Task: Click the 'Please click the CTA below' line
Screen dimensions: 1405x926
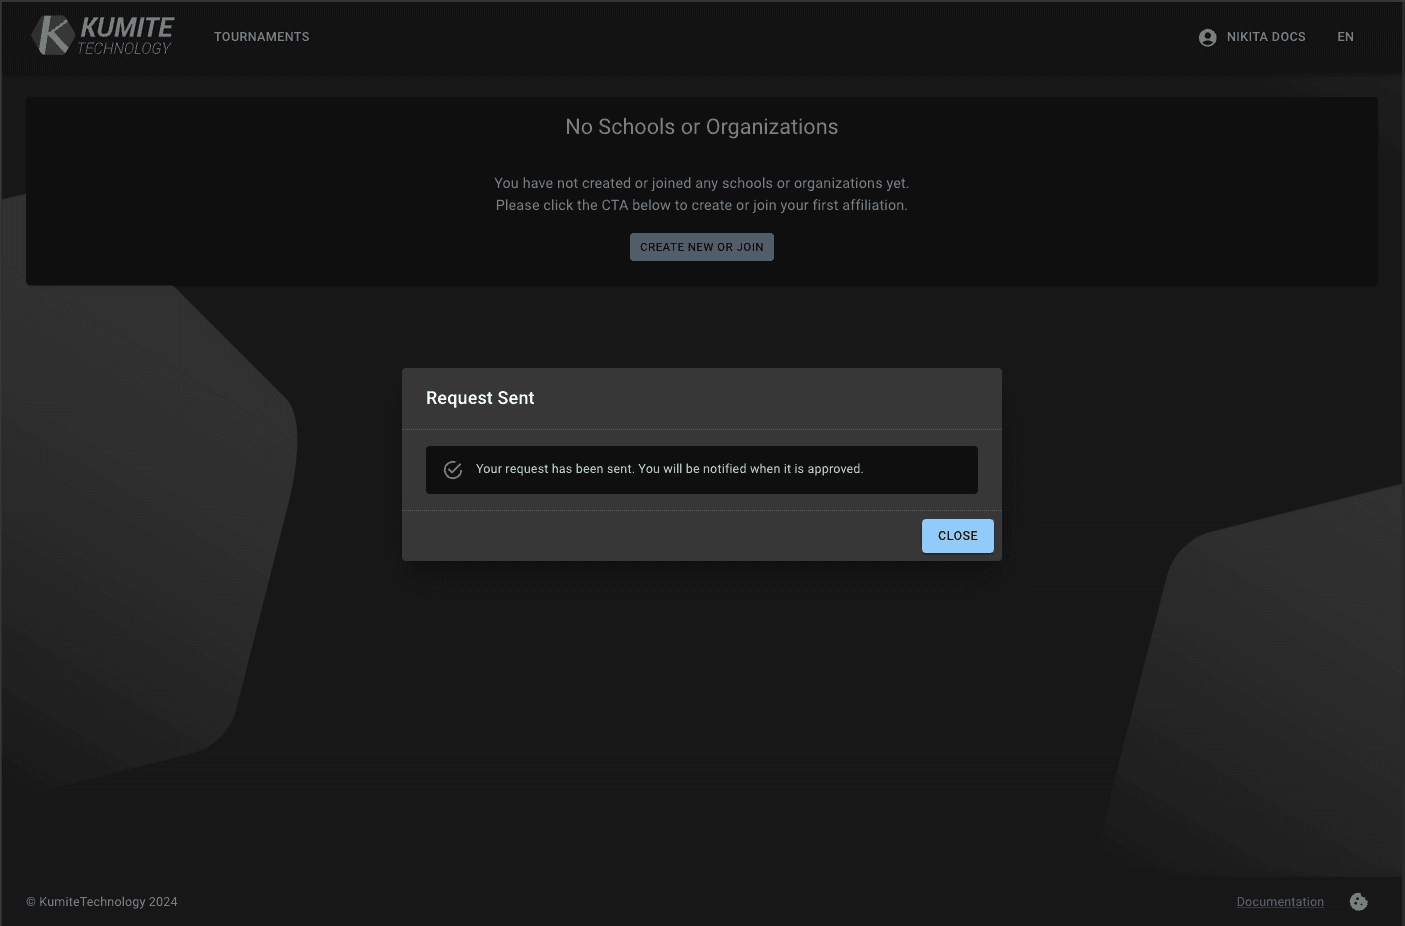Action: coord(701,205)
